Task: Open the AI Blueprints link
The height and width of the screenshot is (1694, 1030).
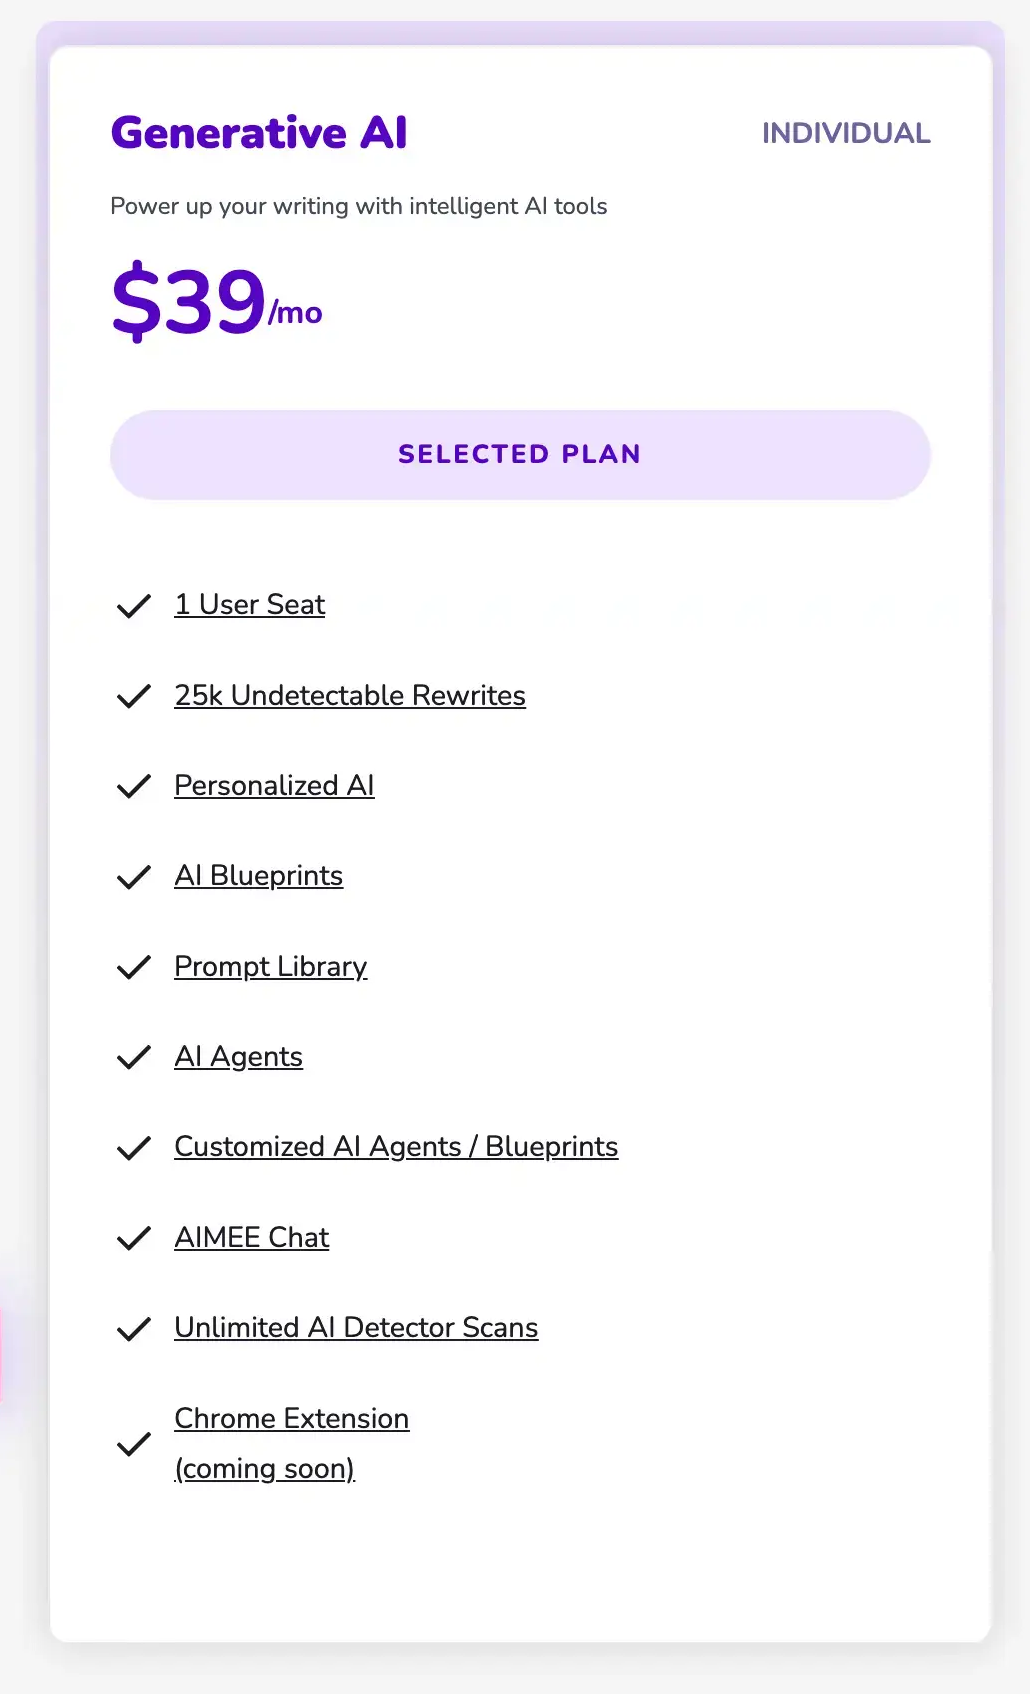Action: [258, 876]
